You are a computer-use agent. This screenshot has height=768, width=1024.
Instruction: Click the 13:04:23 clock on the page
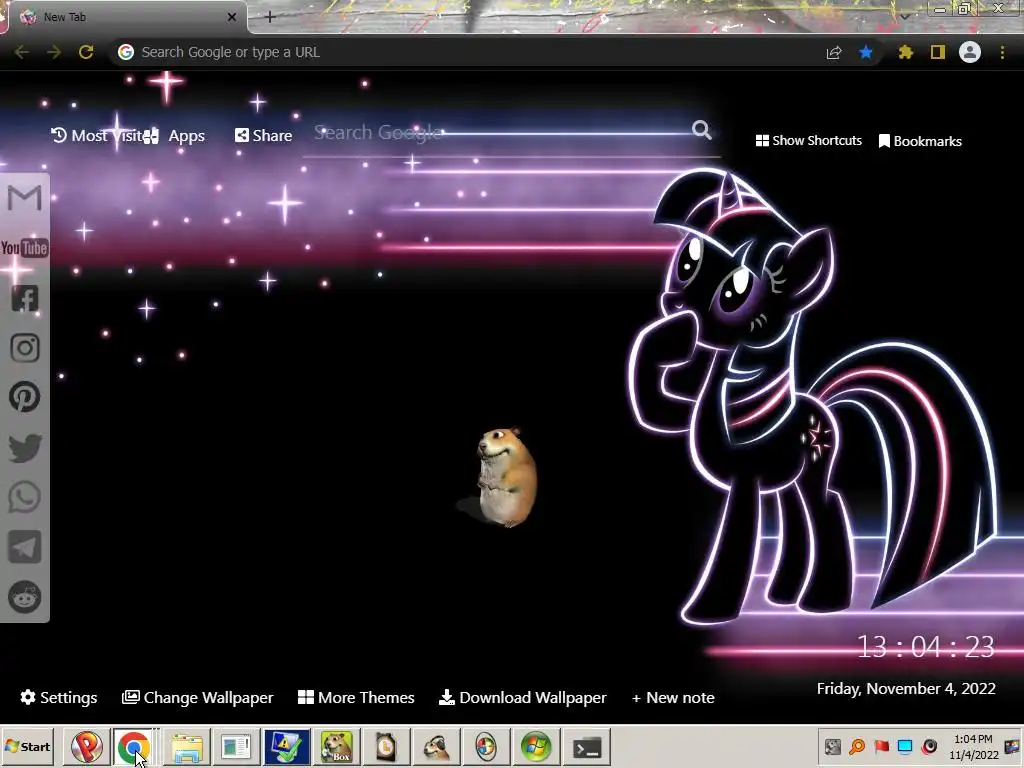(x=925, y=647)
